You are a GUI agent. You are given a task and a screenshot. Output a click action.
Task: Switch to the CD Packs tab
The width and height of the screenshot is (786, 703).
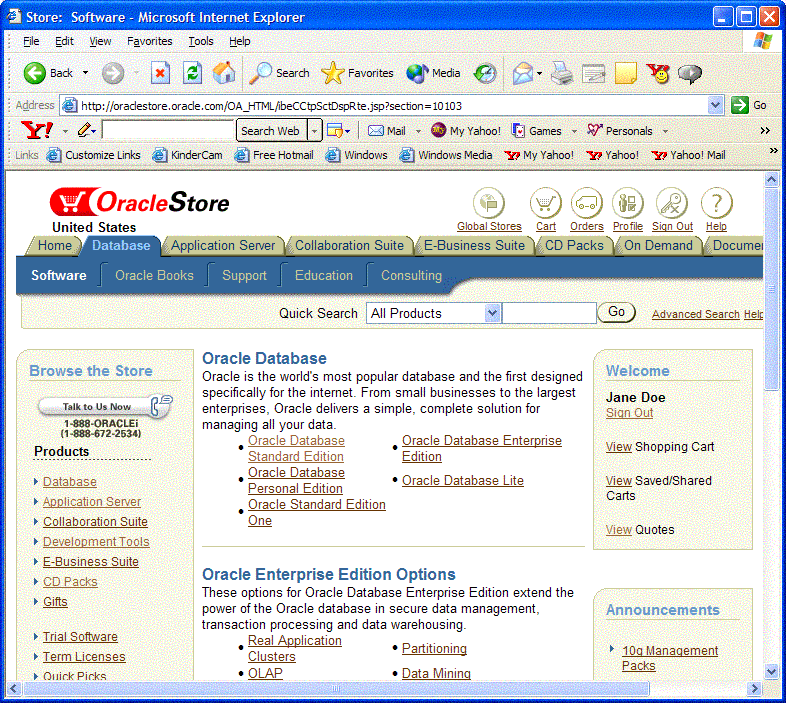(x=574, y=246)
